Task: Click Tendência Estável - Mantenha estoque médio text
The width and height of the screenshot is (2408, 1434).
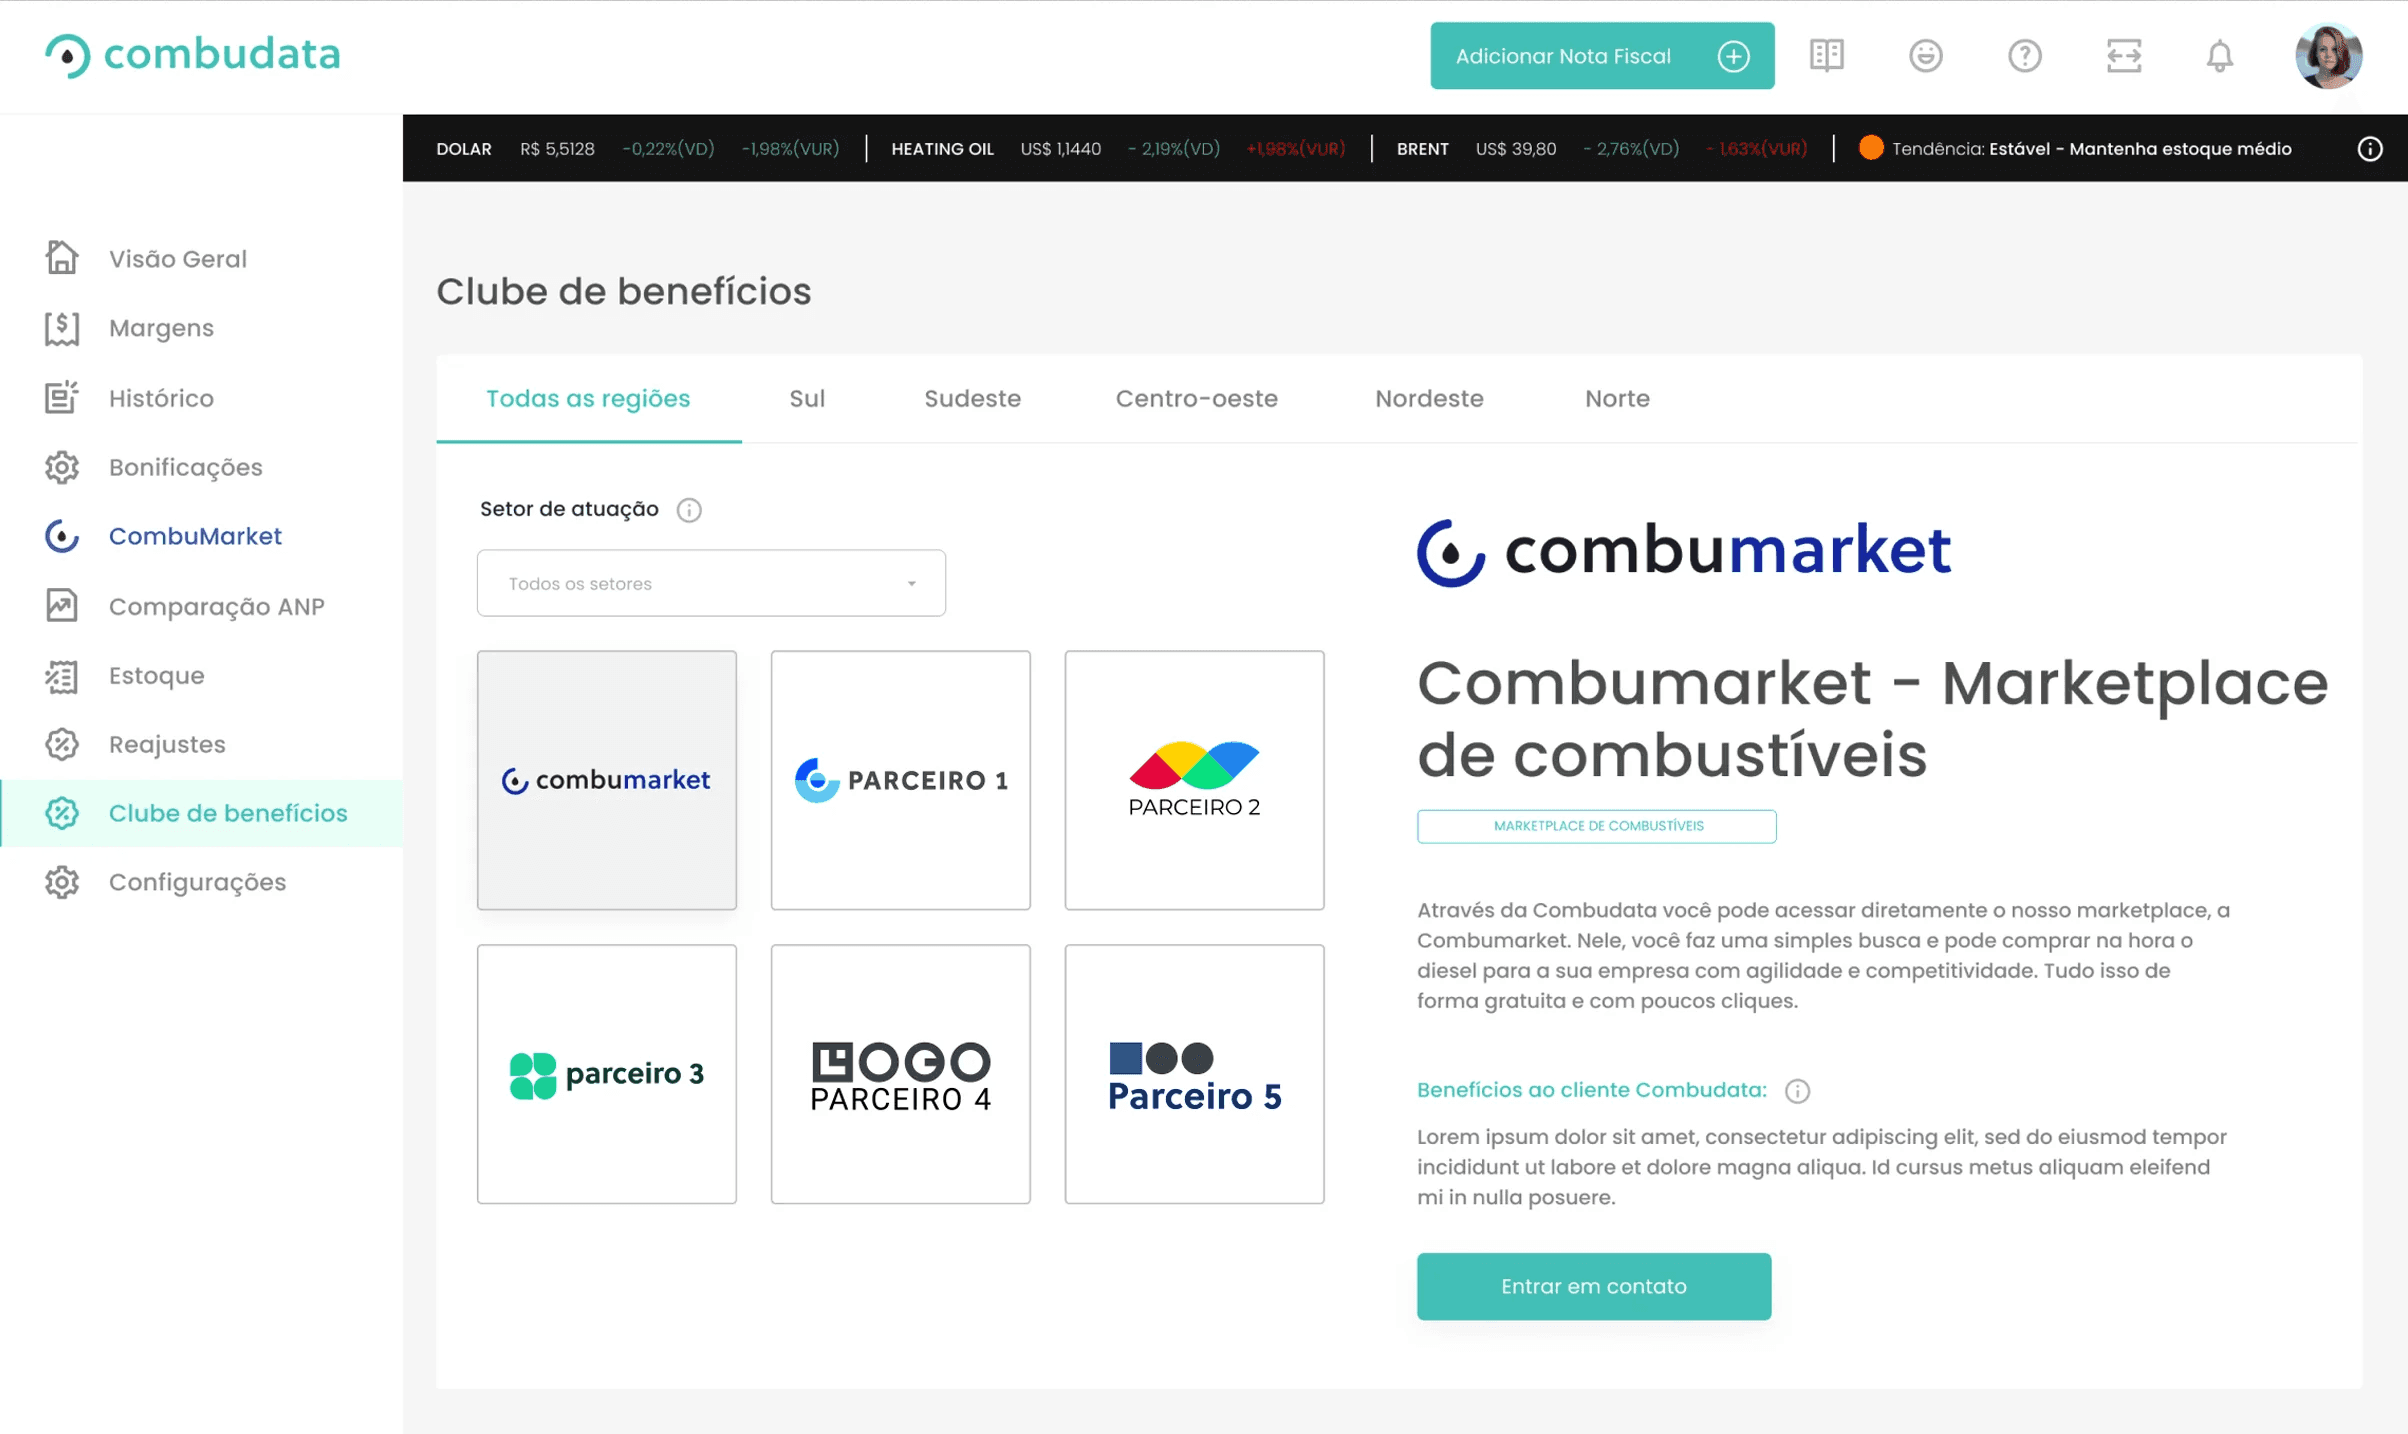Action: [2091, 149]
